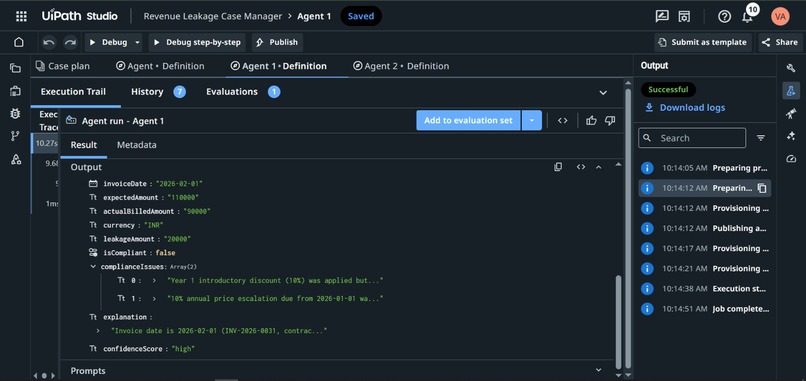Expand the explanation text value
Image resolution: width=806 pixels, height=381 pixels.
98,331
